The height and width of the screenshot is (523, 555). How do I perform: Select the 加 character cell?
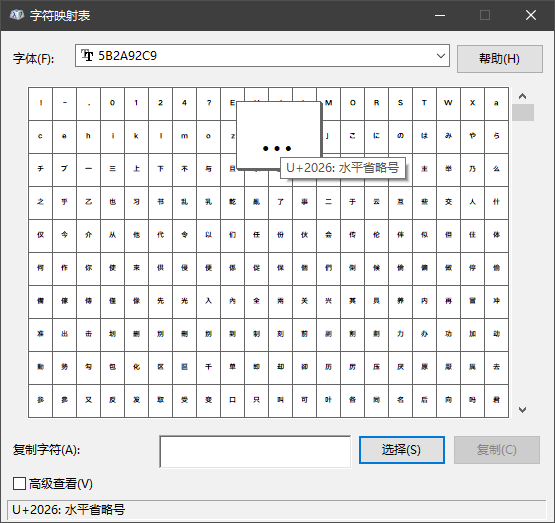473,335
